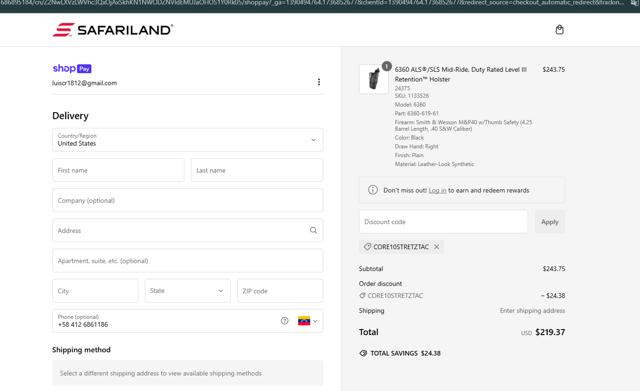Click the search icon in Address field

click(x=313, y=230)
